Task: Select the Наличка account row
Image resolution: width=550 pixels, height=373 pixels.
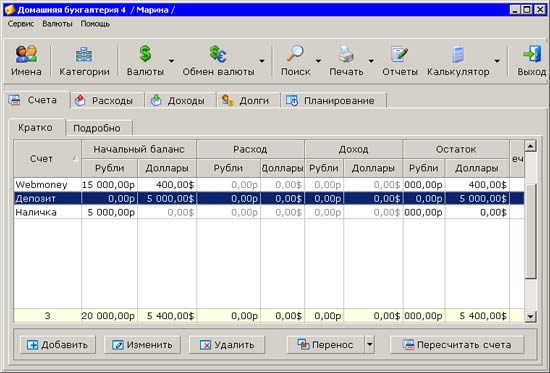Action: coord(269,212)
